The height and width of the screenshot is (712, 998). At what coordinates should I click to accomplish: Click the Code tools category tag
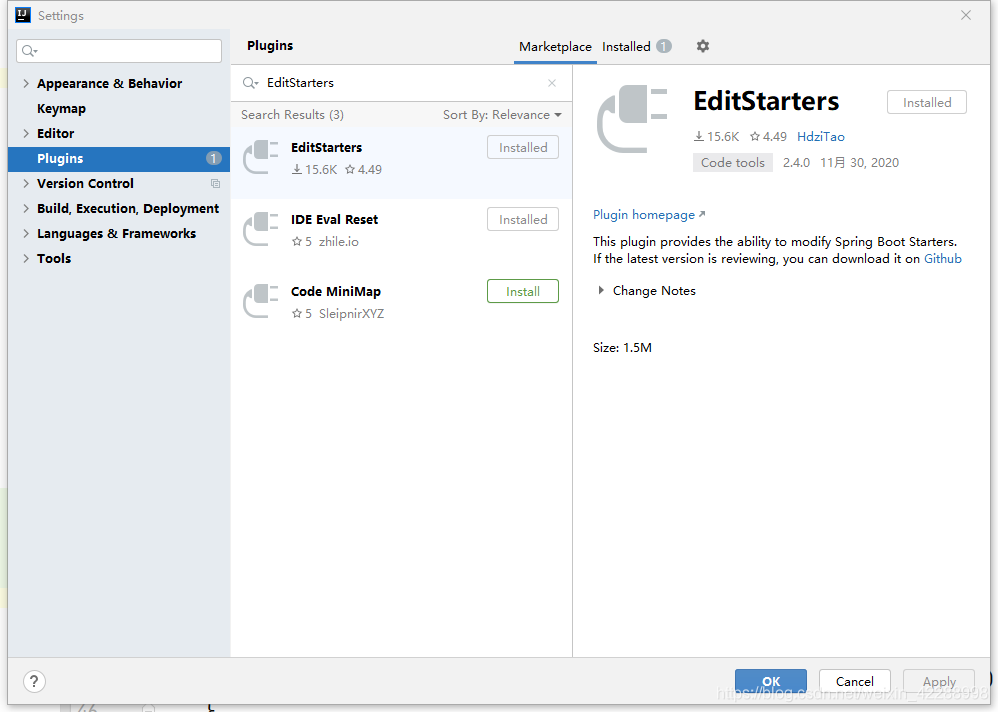(733, 162)
